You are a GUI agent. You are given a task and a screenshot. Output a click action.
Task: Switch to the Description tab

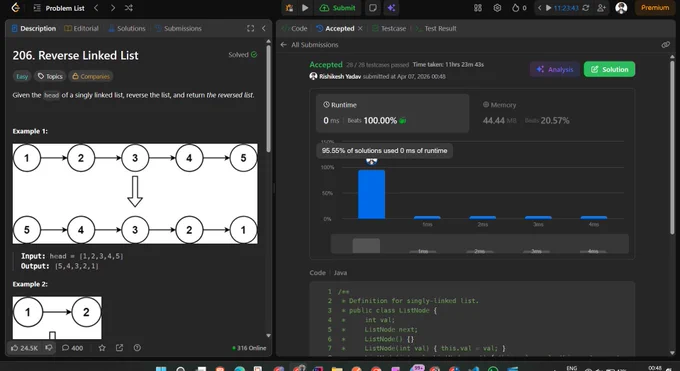[33, 28]
